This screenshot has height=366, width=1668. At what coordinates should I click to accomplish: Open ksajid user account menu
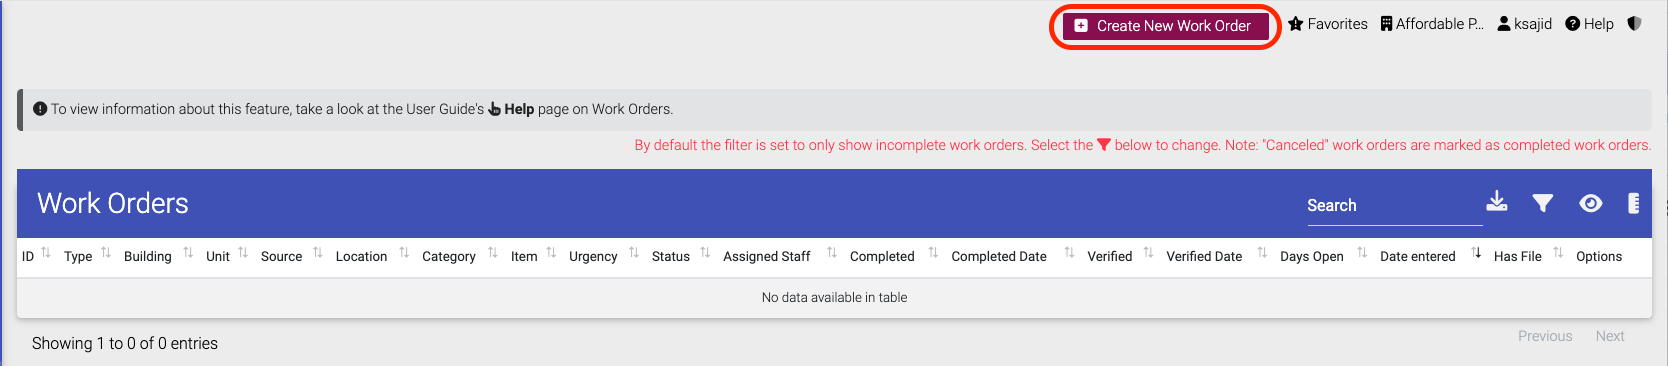tap(1524, 24)
